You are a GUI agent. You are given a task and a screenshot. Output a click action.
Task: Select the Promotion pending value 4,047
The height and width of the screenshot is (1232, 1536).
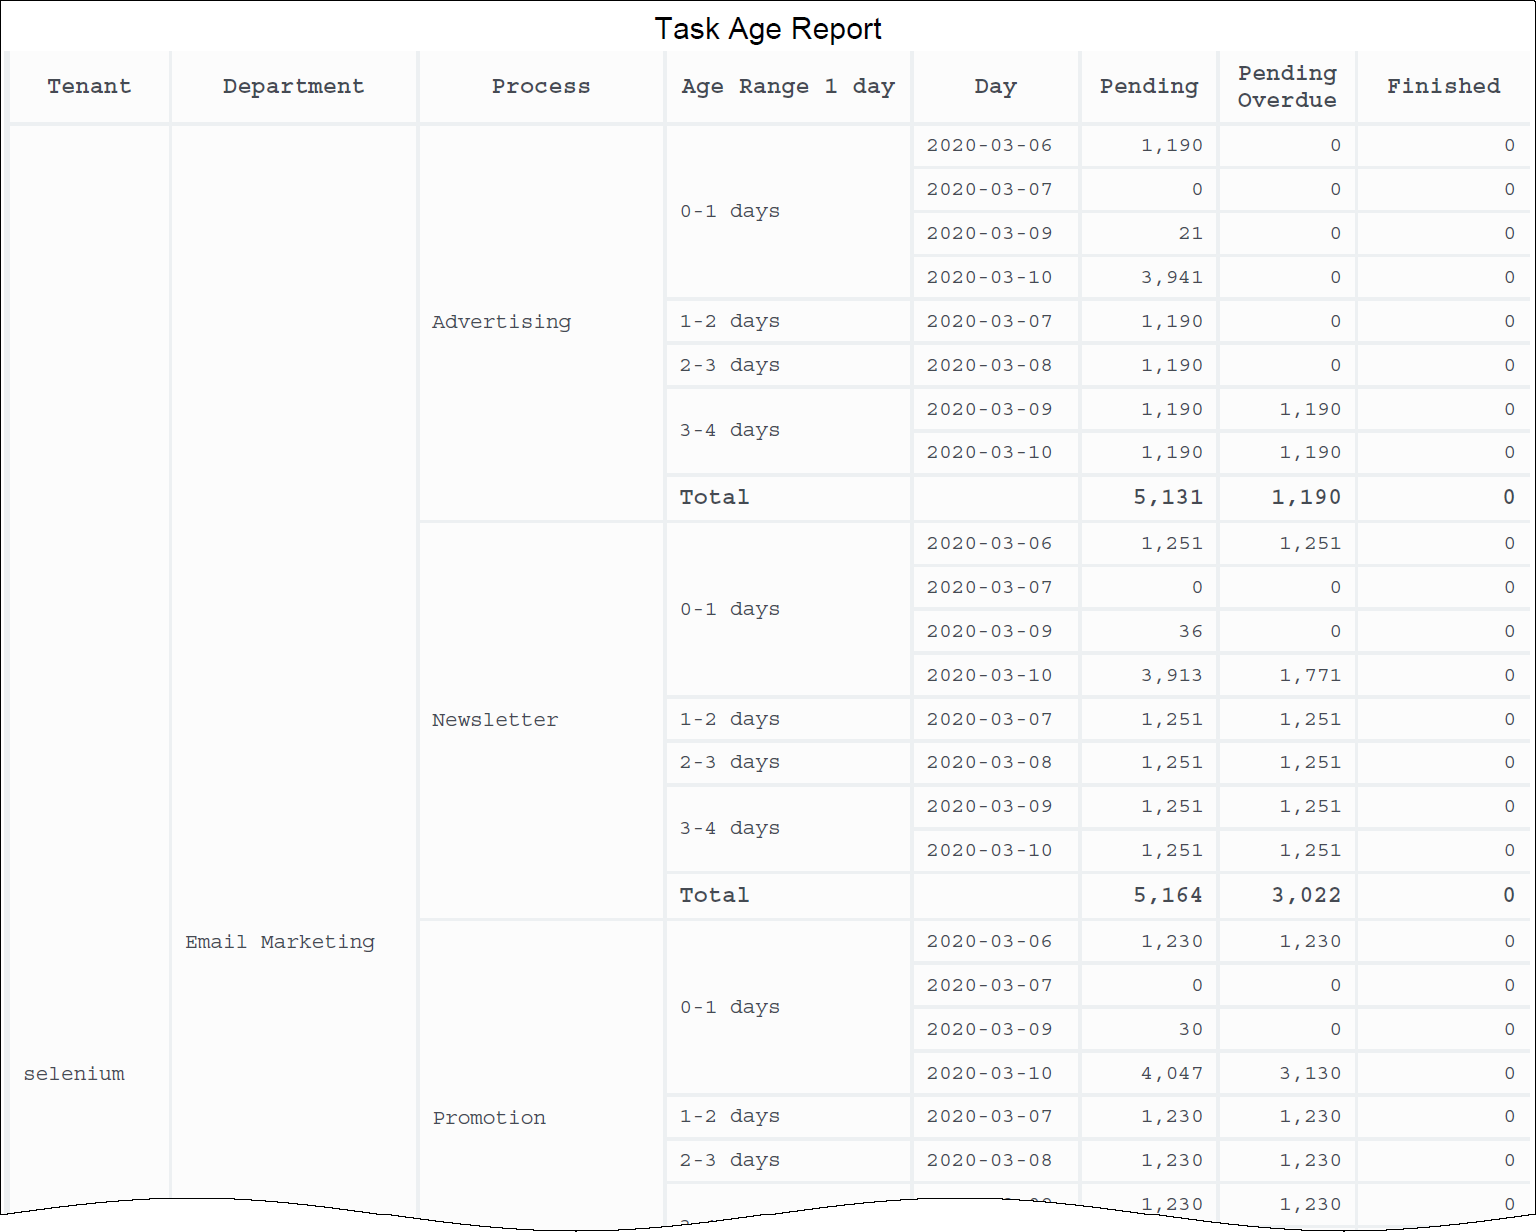(1171, 1074)
